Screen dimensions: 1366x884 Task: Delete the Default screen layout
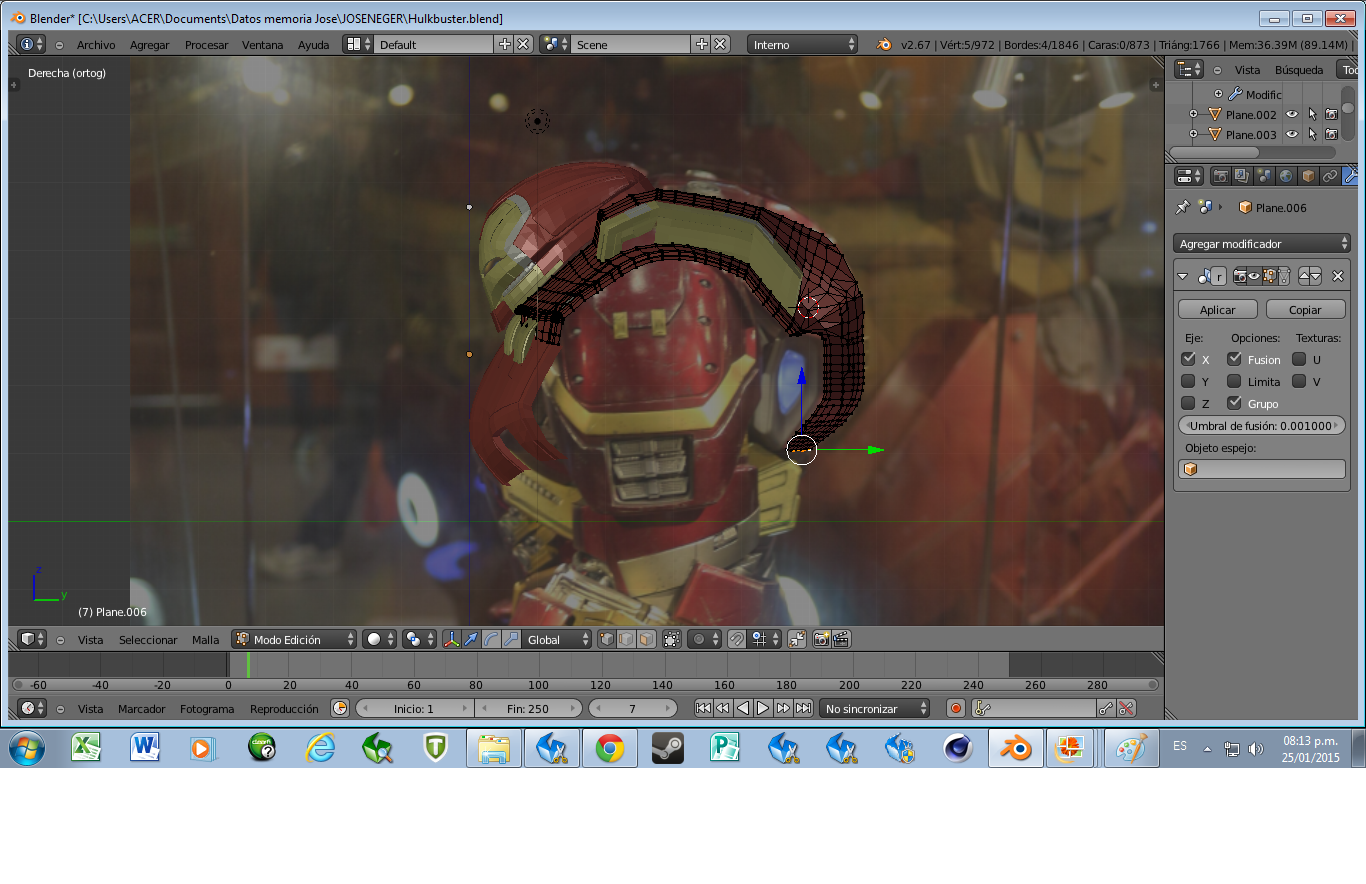(523, 45)
